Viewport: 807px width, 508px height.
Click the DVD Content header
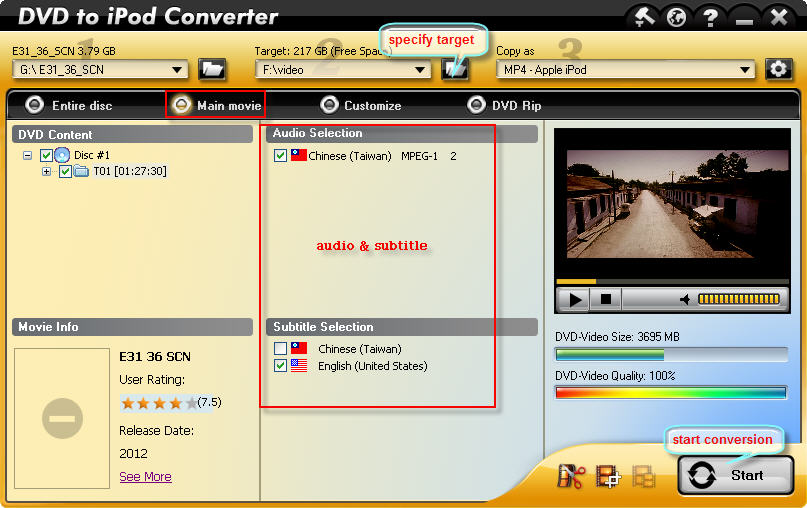pos(132,134)
